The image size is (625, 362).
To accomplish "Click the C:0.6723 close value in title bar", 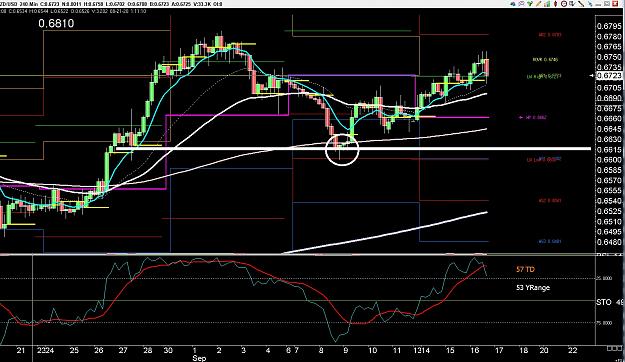I will (x=51, y=4).
